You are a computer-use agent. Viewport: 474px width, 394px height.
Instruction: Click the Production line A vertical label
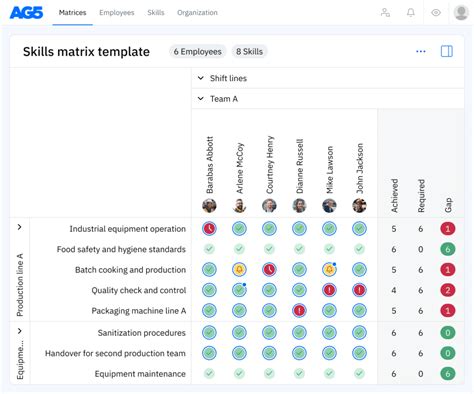[x=20, y=285]
